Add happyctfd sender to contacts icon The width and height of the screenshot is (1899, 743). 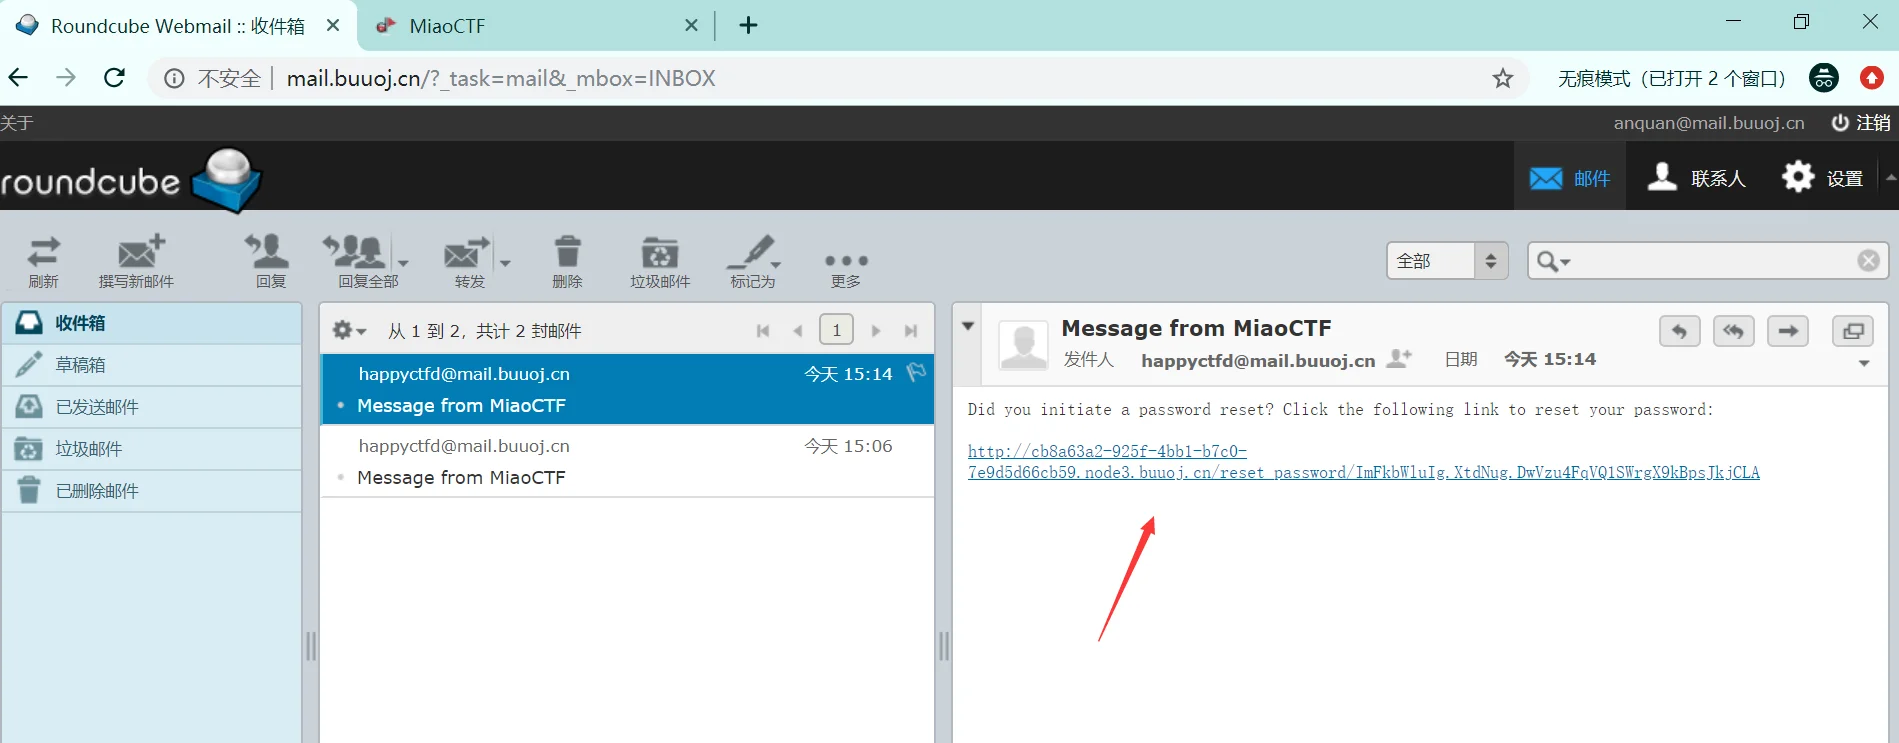point(1399,358)
